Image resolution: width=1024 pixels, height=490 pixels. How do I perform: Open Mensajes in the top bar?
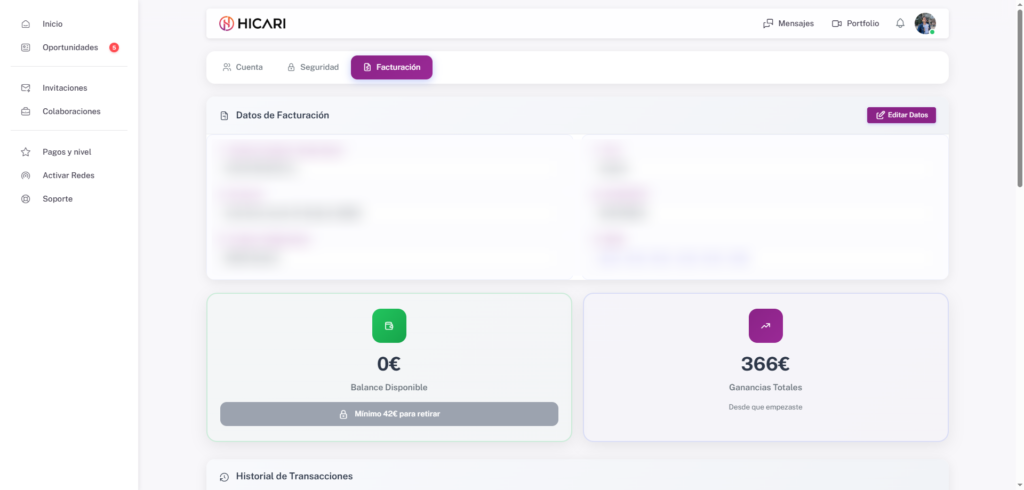[x=788, y=23]
